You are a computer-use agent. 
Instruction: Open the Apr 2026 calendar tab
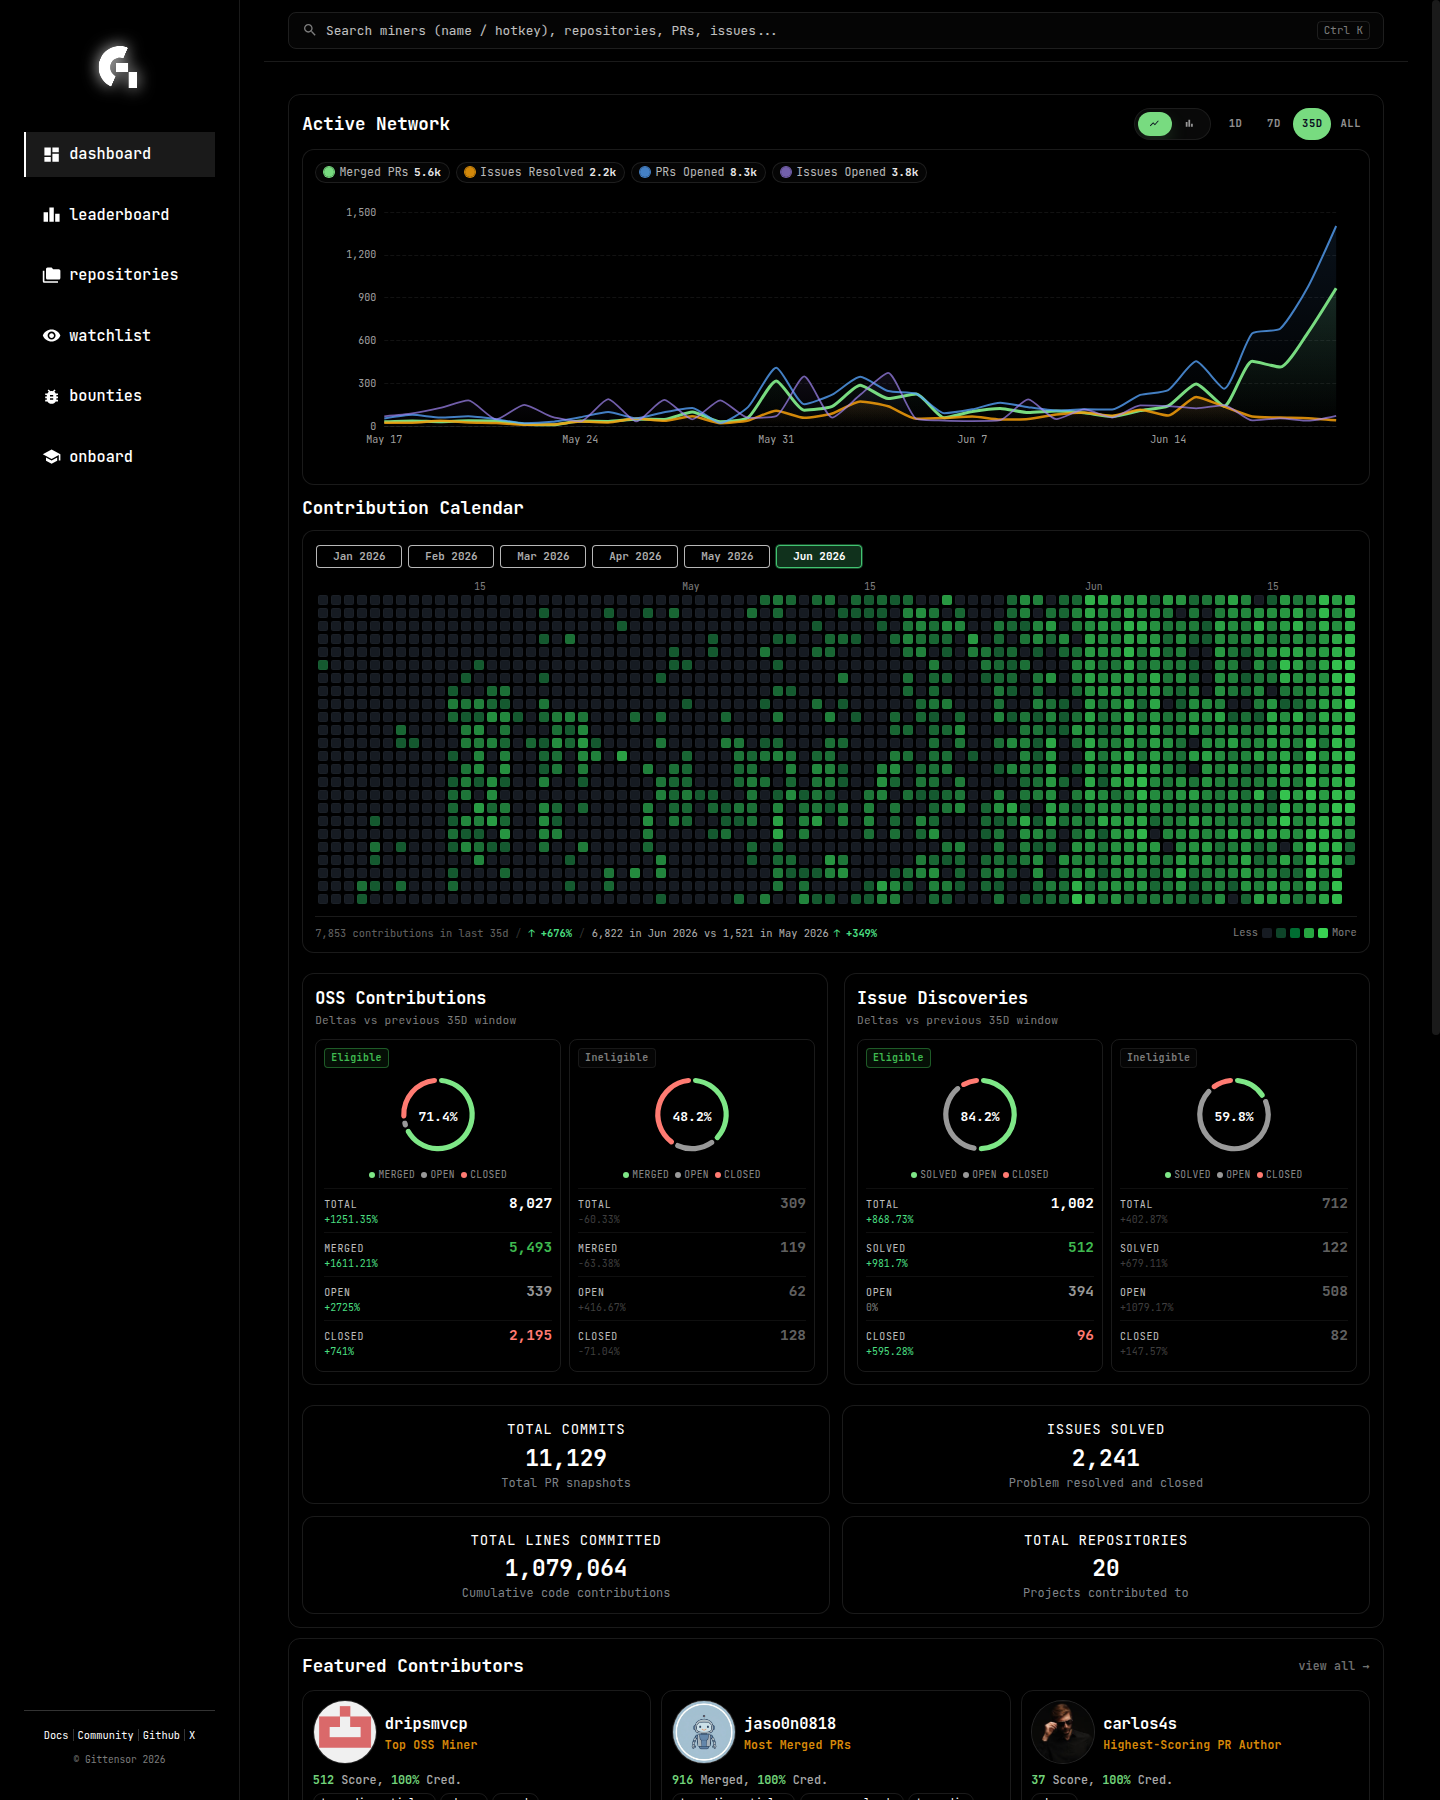(x=635, y=557)
